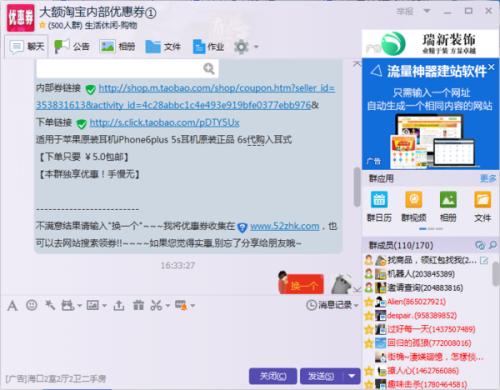Click the 瑞新装饰 ad banner
Viewport: 500px width, 390px height.
[430, 44]
